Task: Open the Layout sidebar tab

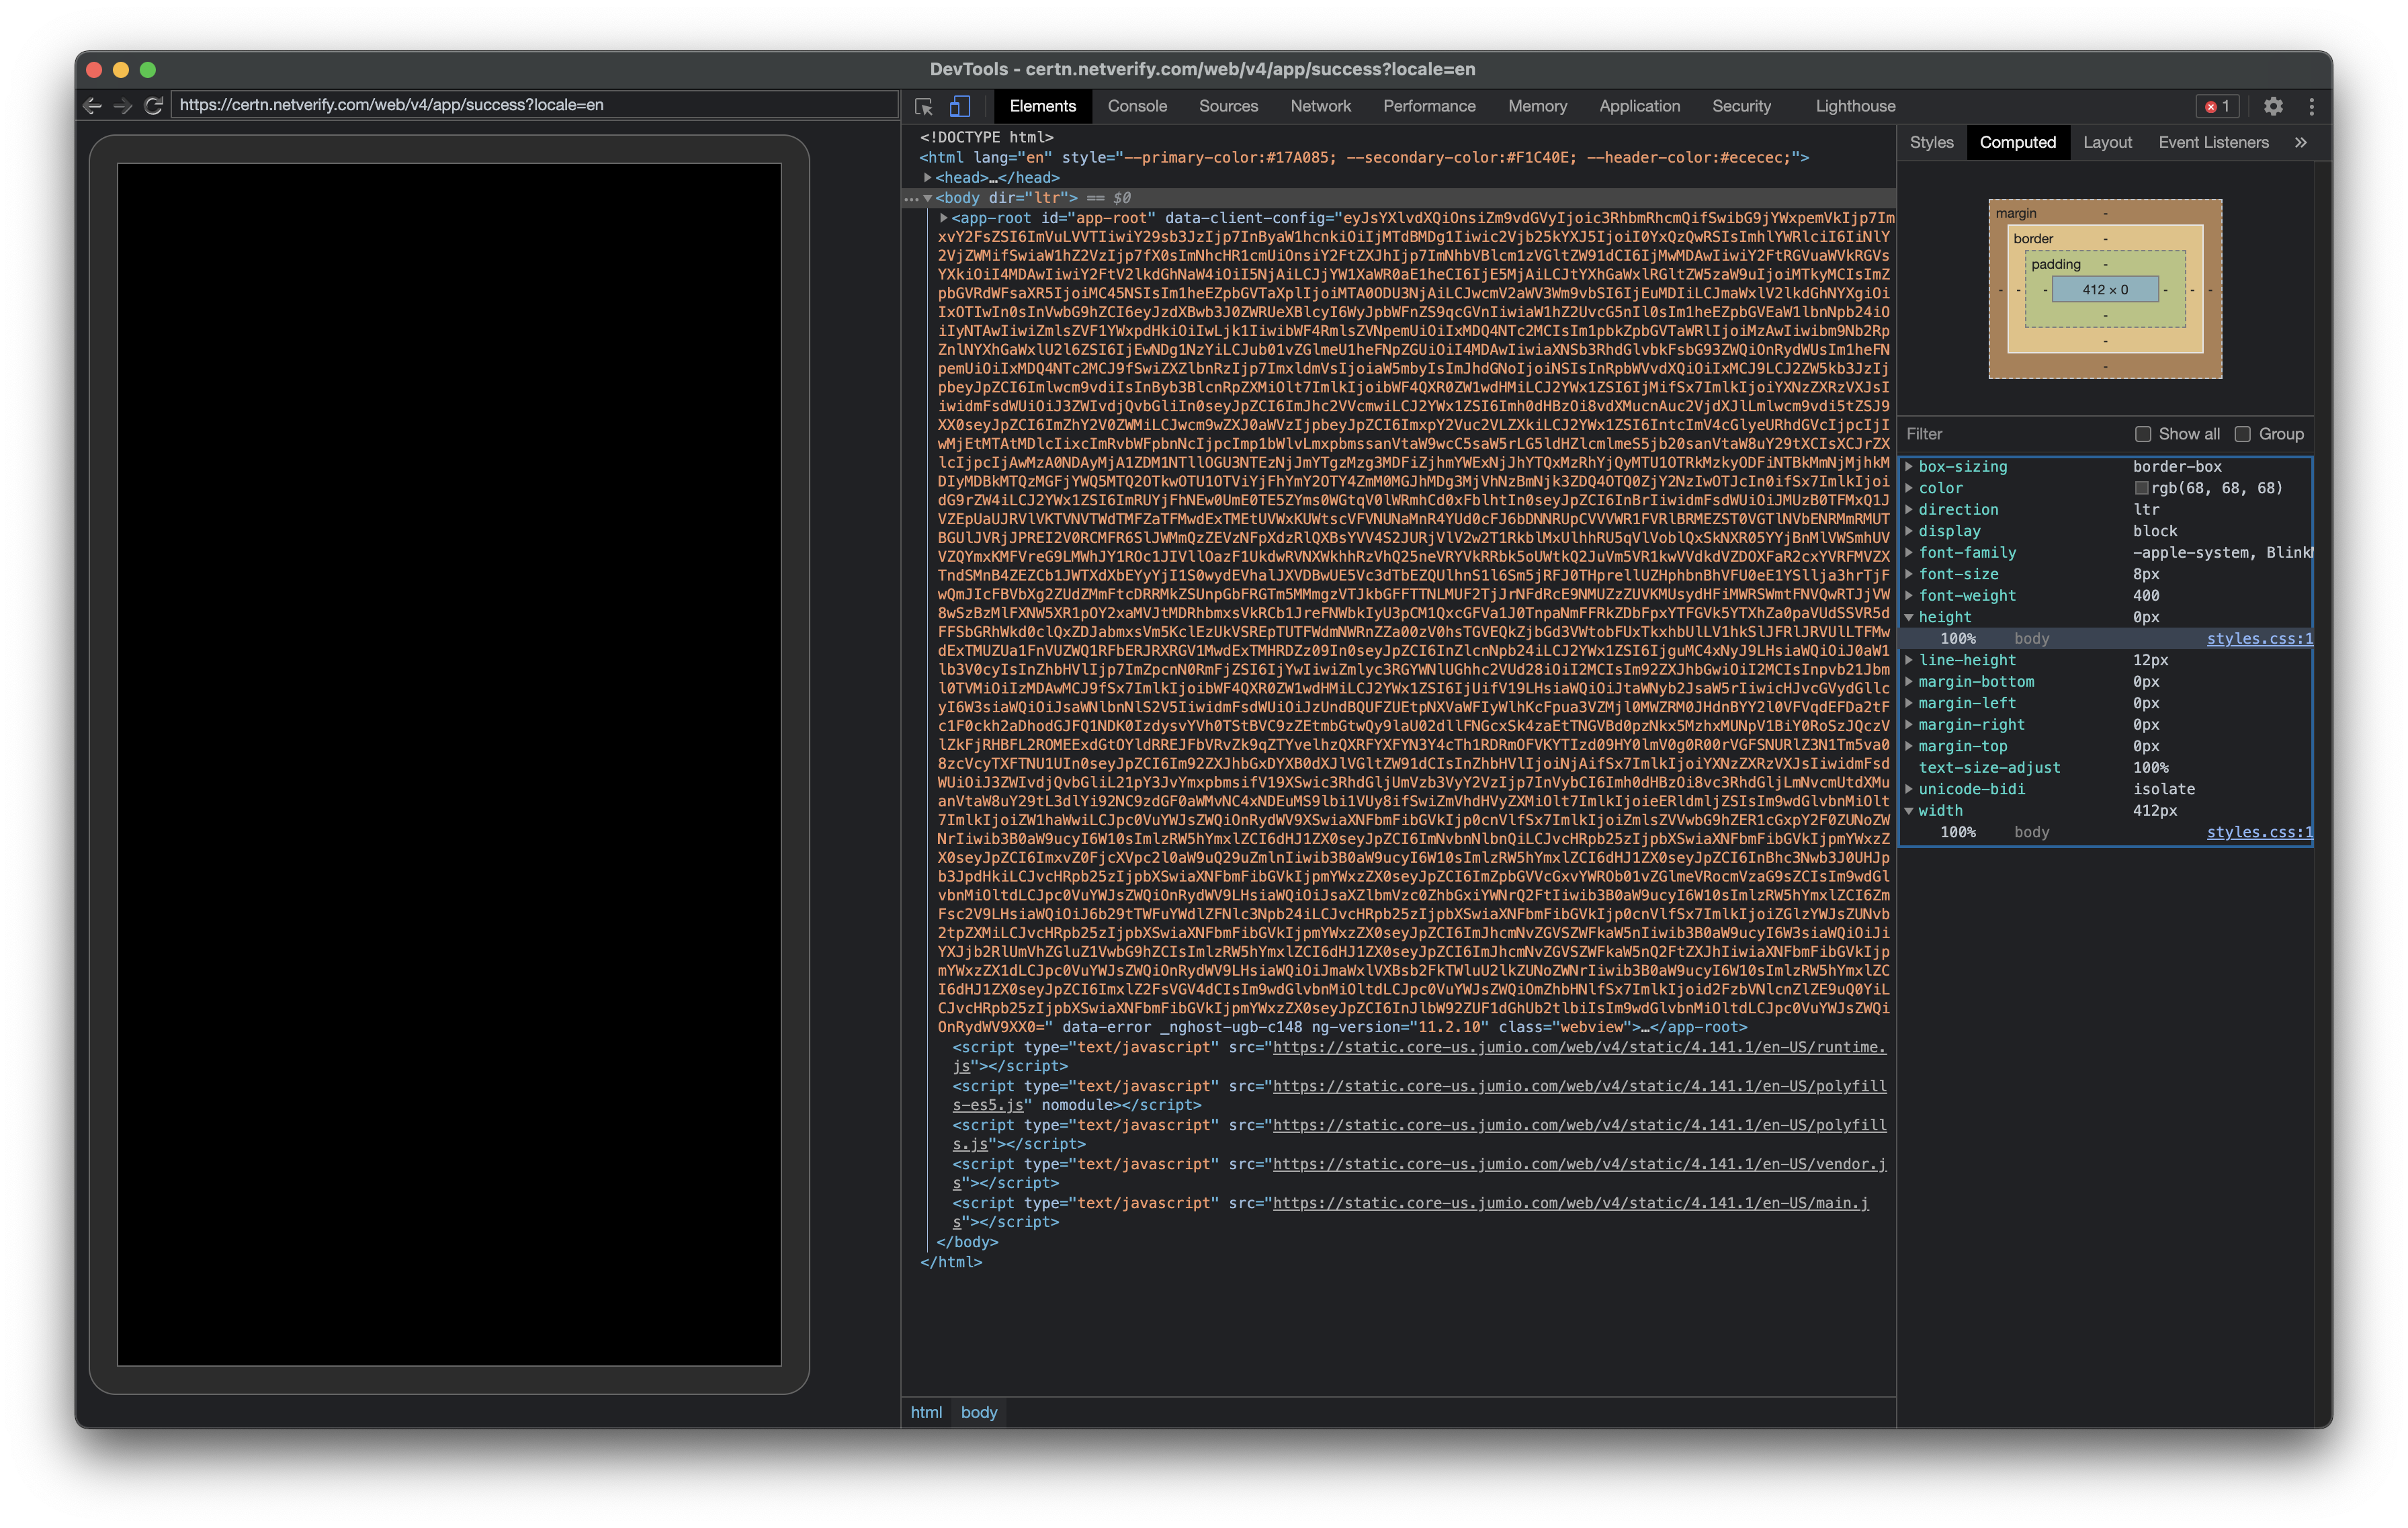Action: 2107,142
